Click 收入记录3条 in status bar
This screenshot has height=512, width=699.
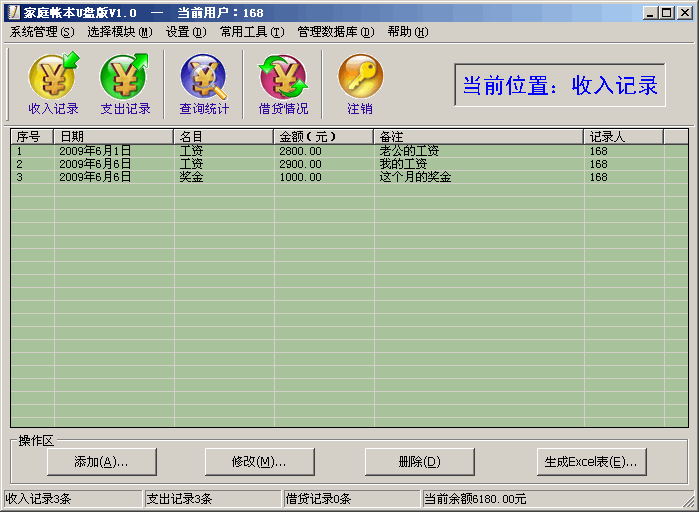[73, 499]
